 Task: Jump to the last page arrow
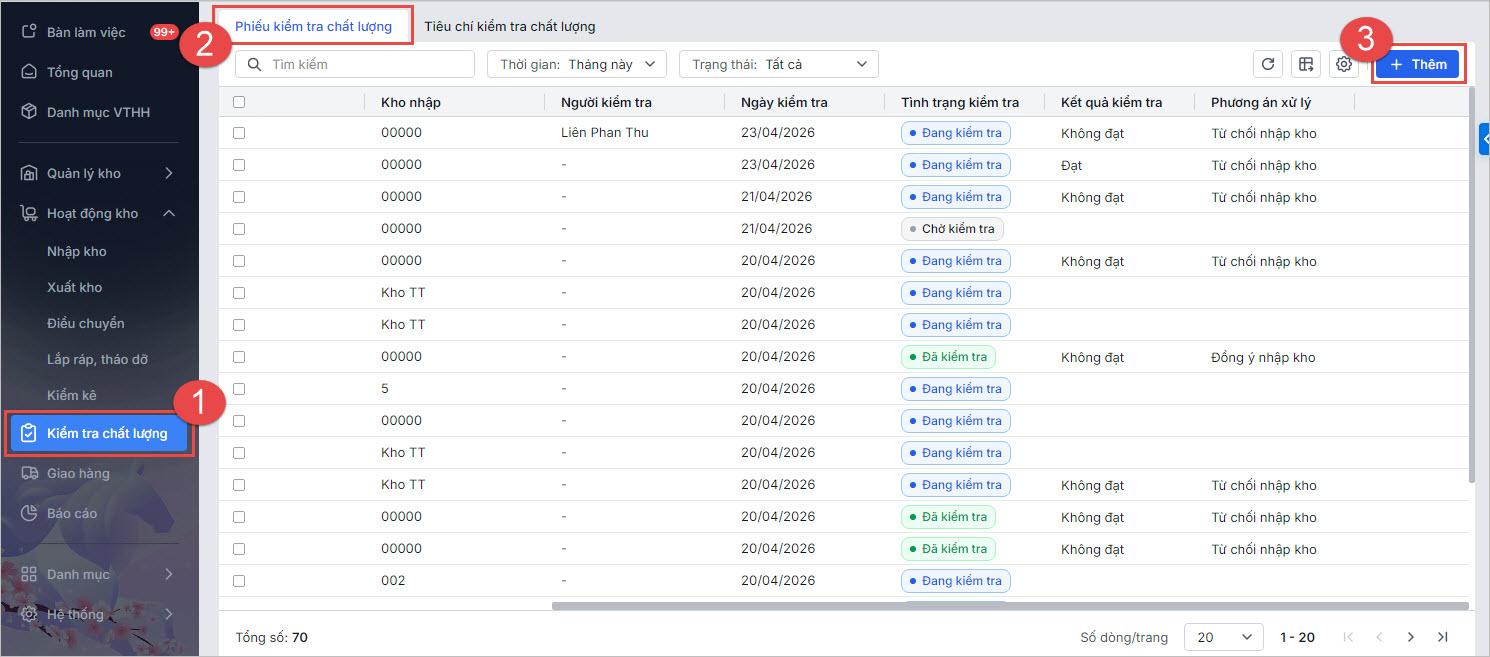(x=1442, y=637)
